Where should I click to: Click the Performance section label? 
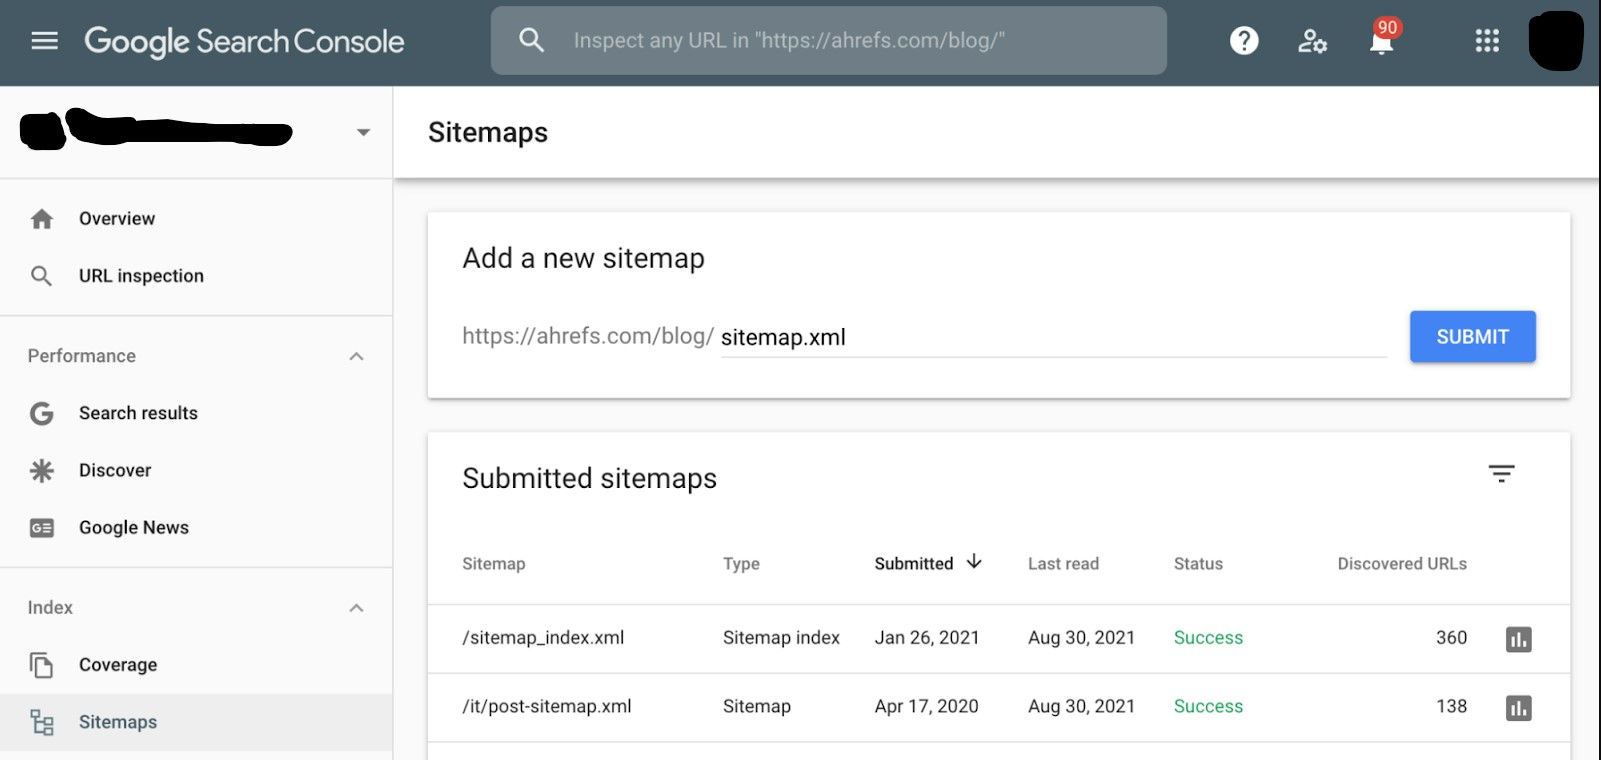point(82,356)
